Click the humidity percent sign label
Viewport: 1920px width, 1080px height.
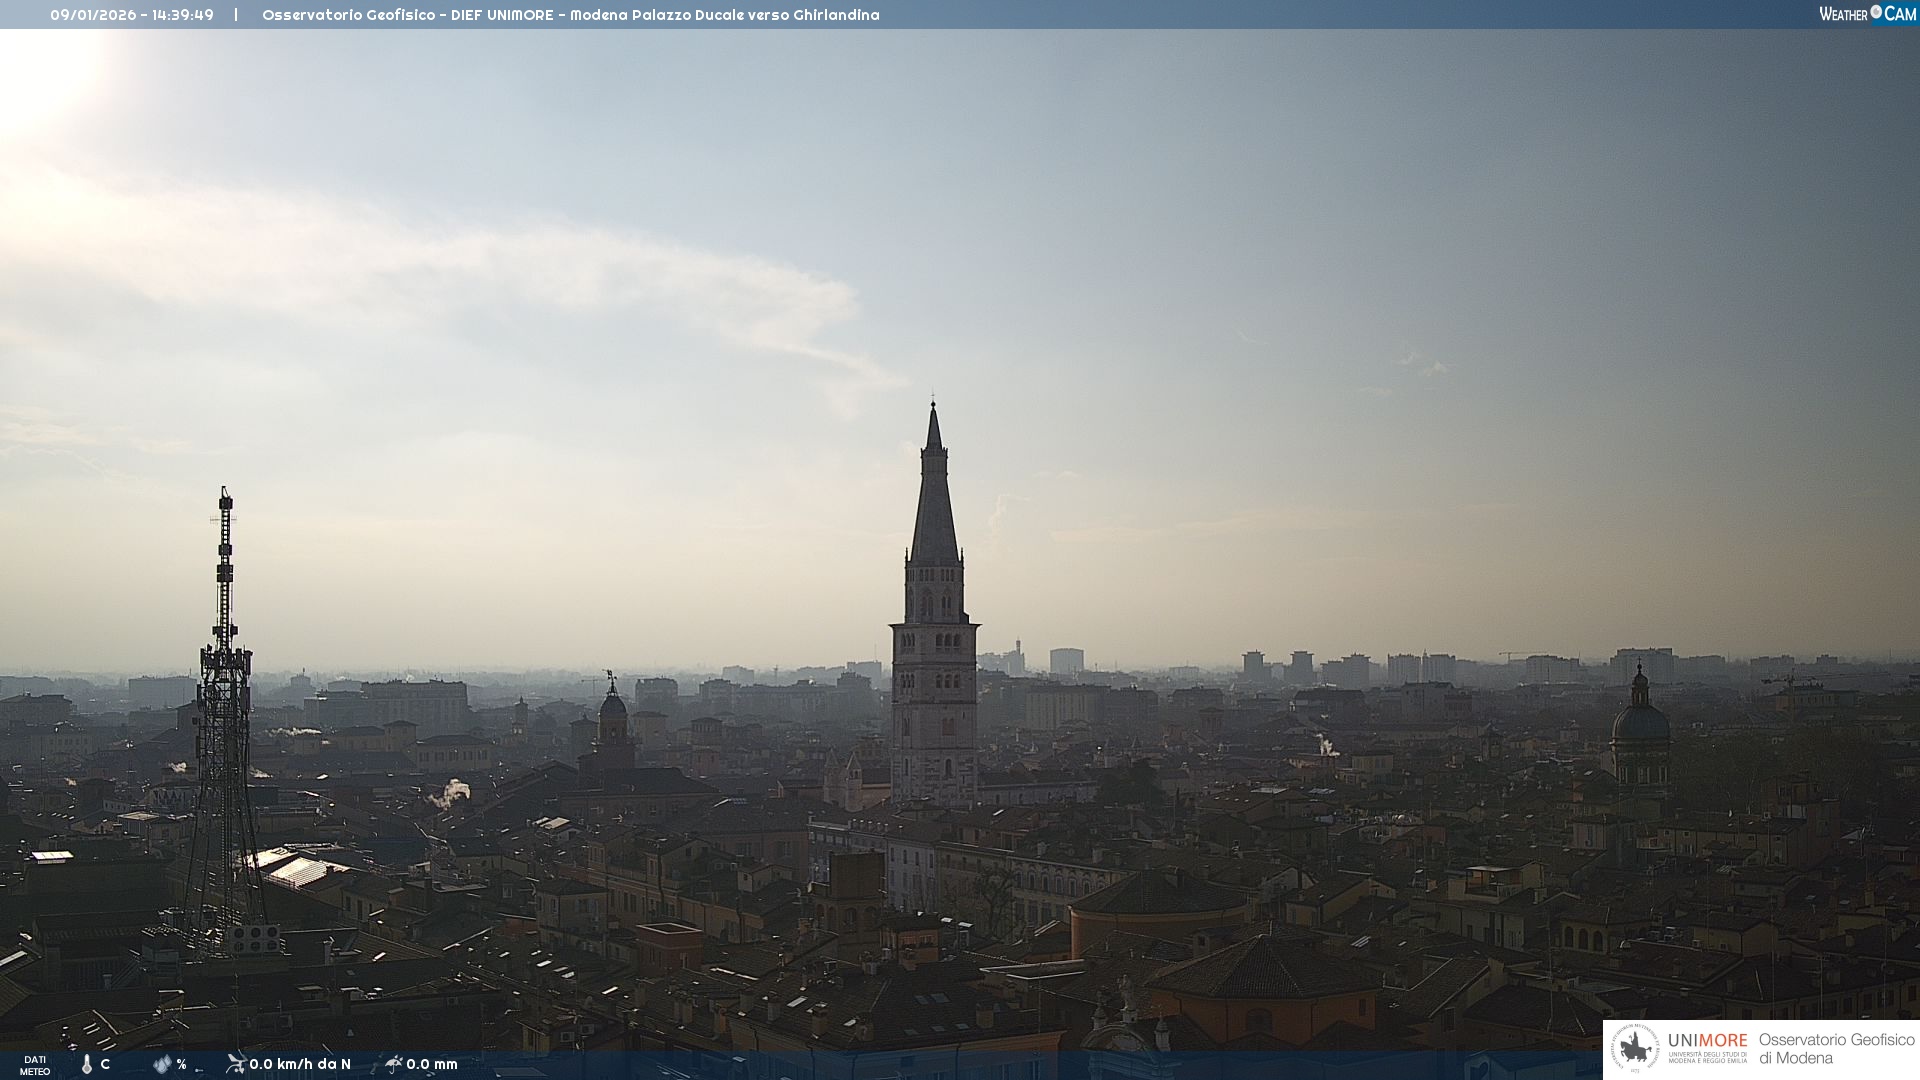coord(181,1064)
